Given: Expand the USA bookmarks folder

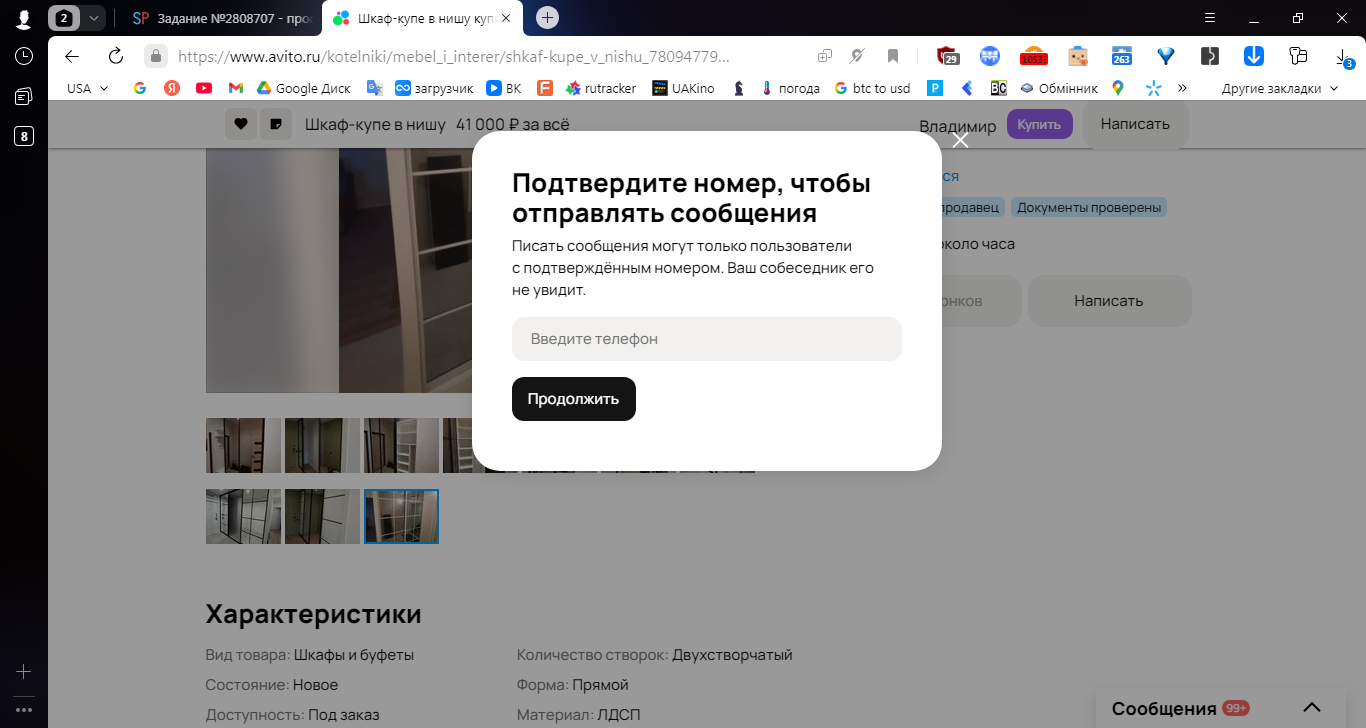Looking at the screenshot, I should (x=88, y=88).
